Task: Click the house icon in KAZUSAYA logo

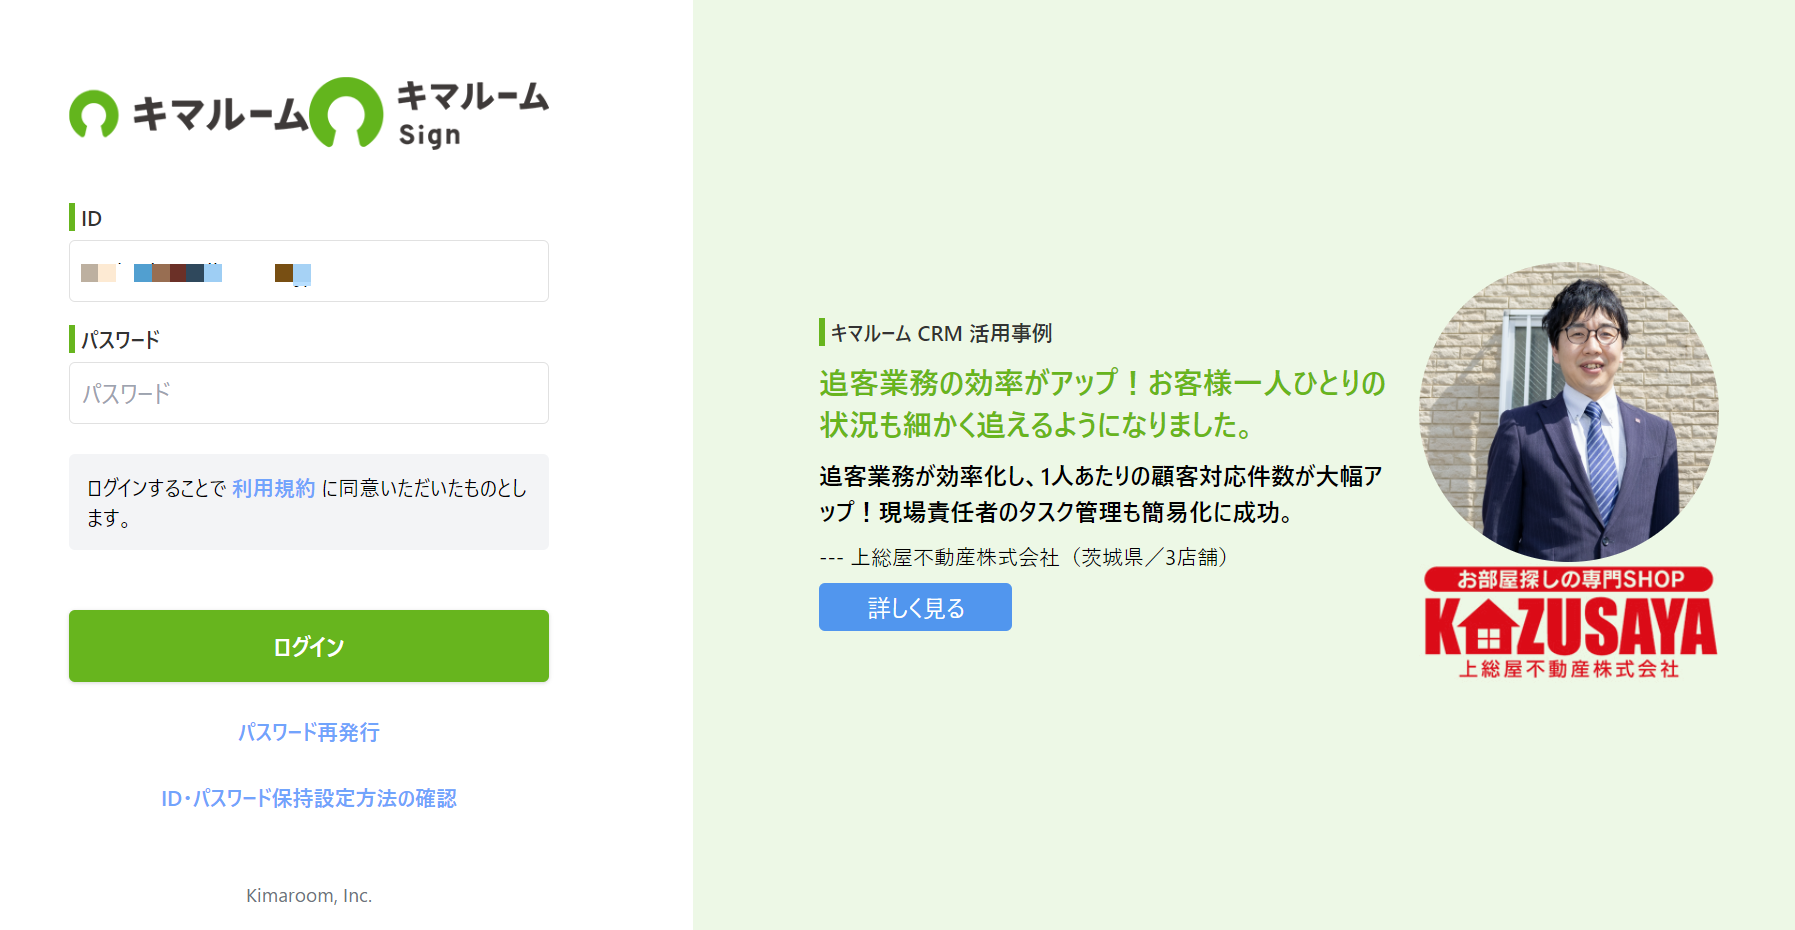Action: [1488, 626]
